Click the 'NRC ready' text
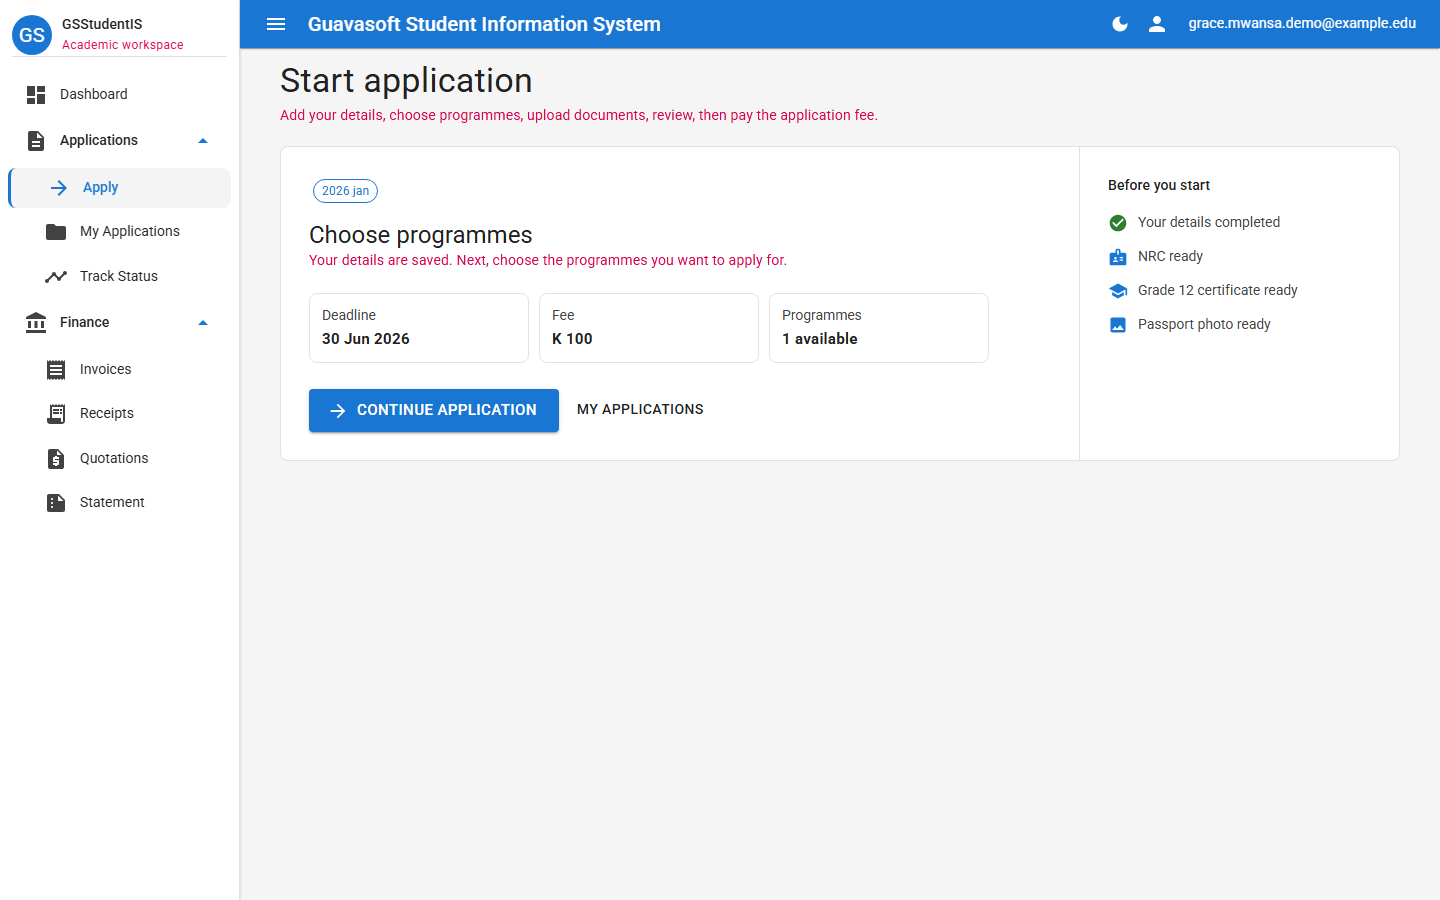 point(1170,257)
